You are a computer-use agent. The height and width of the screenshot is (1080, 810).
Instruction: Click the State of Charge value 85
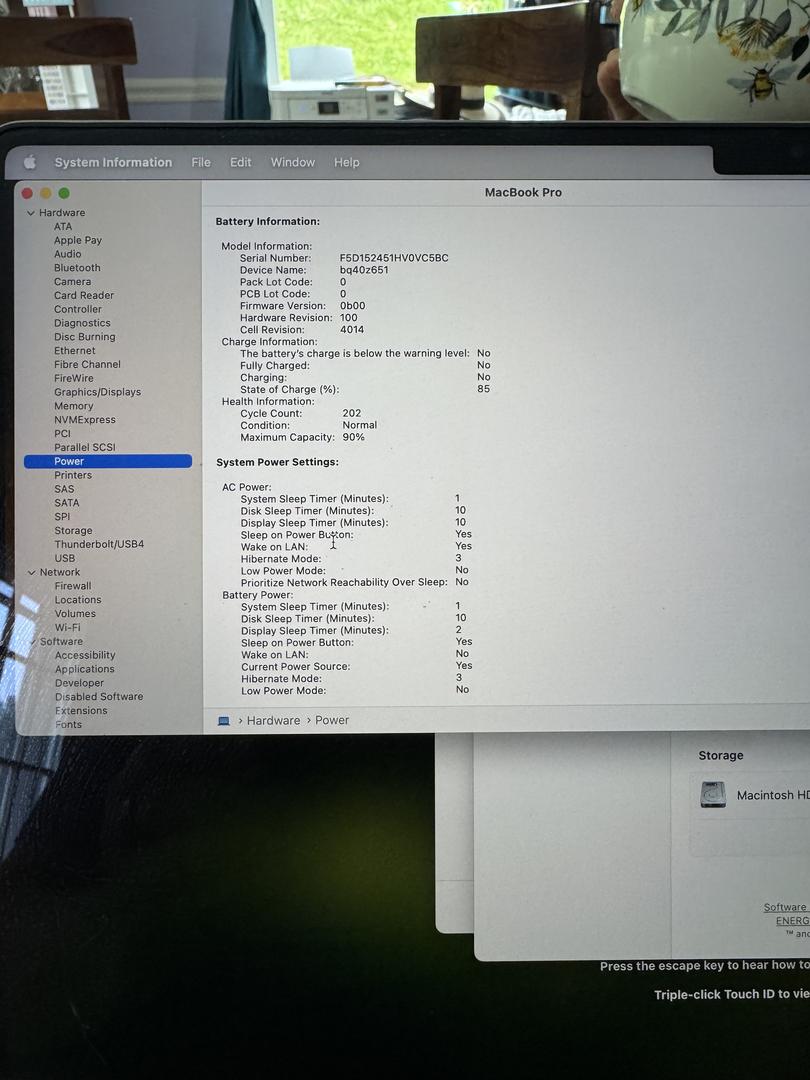pyautogui.click(x=484, y=389)
